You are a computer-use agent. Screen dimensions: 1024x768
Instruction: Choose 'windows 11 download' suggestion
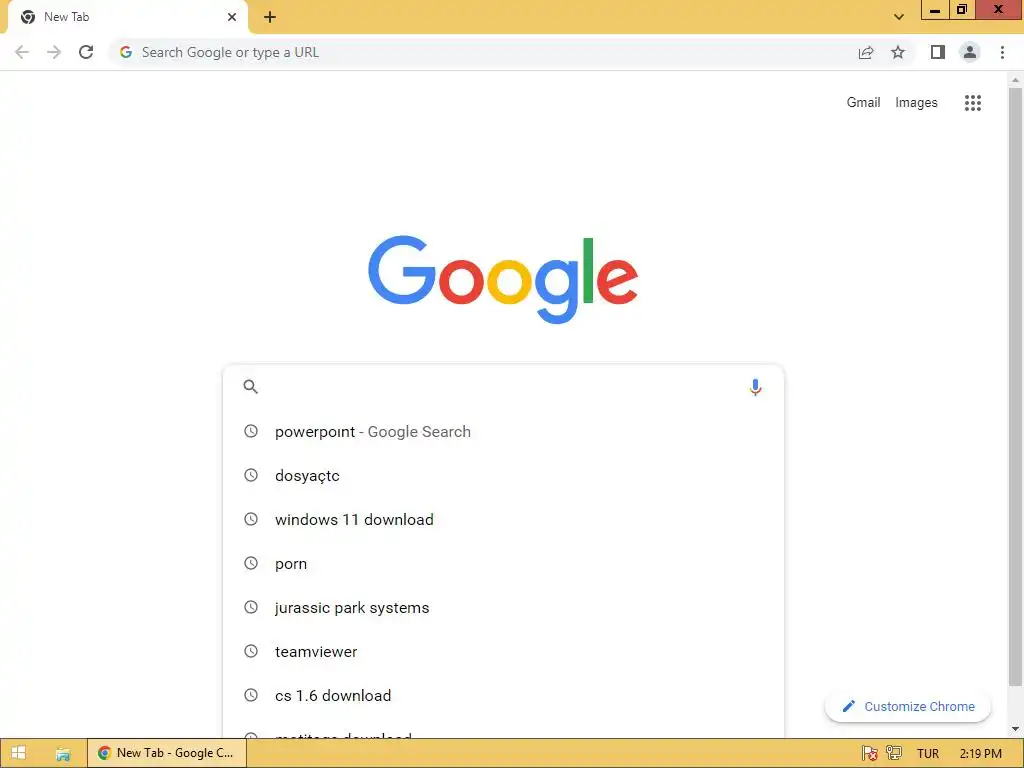[503, 520]
